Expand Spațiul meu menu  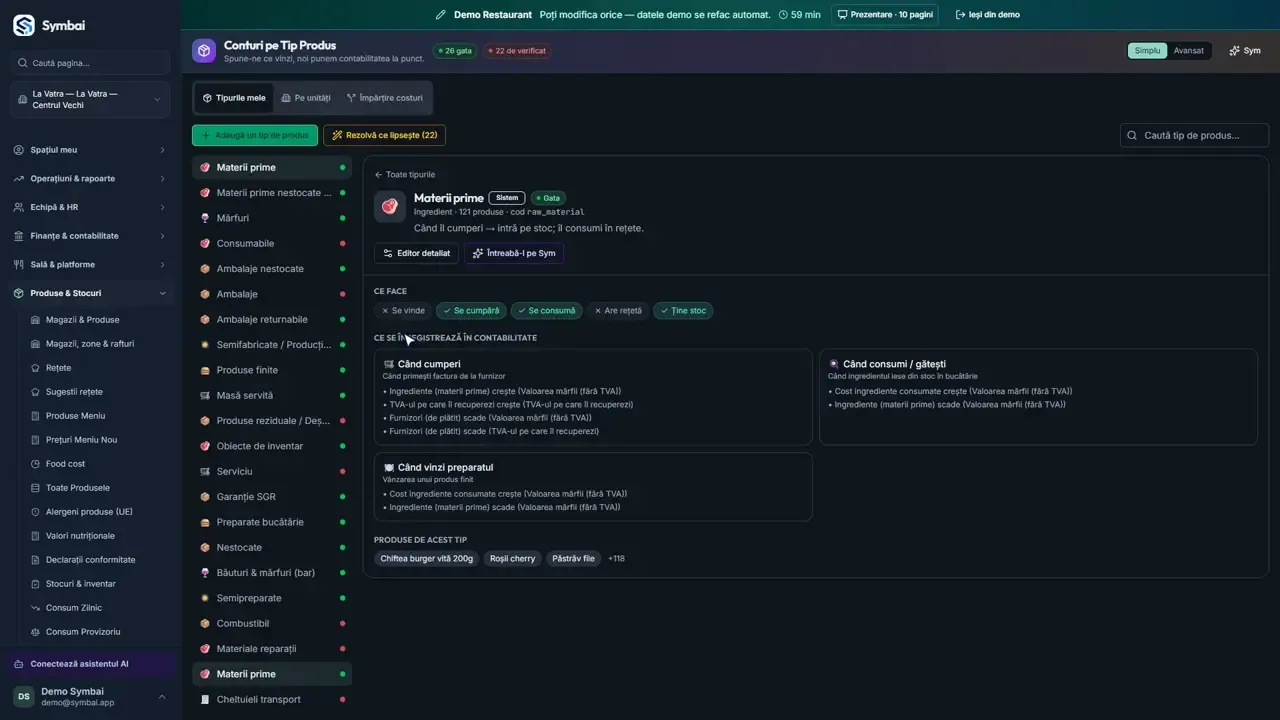click(x=90, y=150)
